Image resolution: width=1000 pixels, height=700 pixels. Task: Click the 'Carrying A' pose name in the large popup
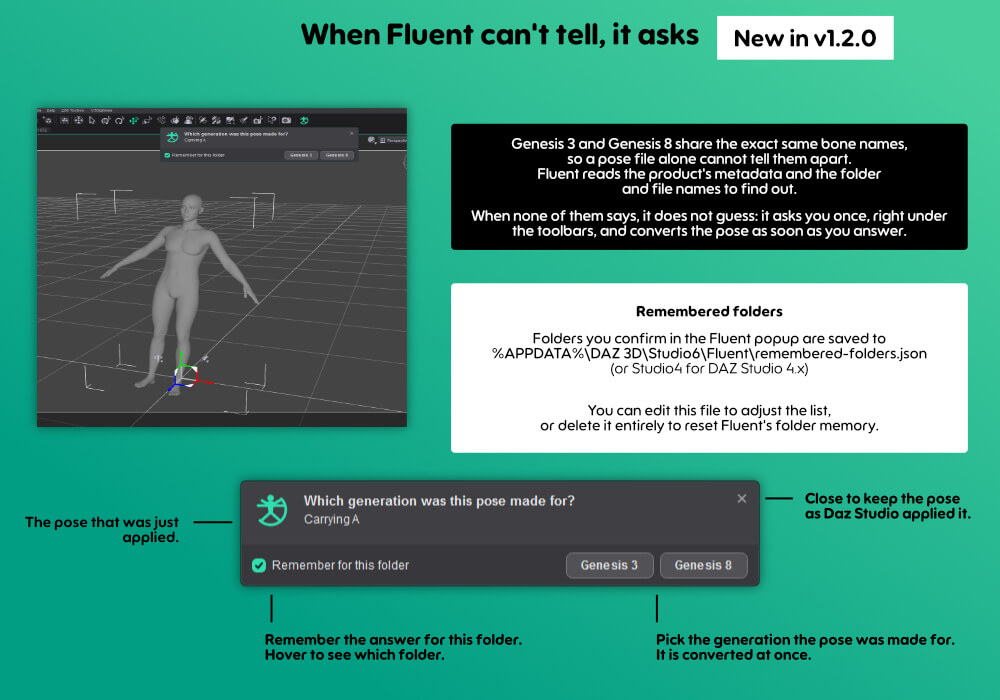coord(332,520)
